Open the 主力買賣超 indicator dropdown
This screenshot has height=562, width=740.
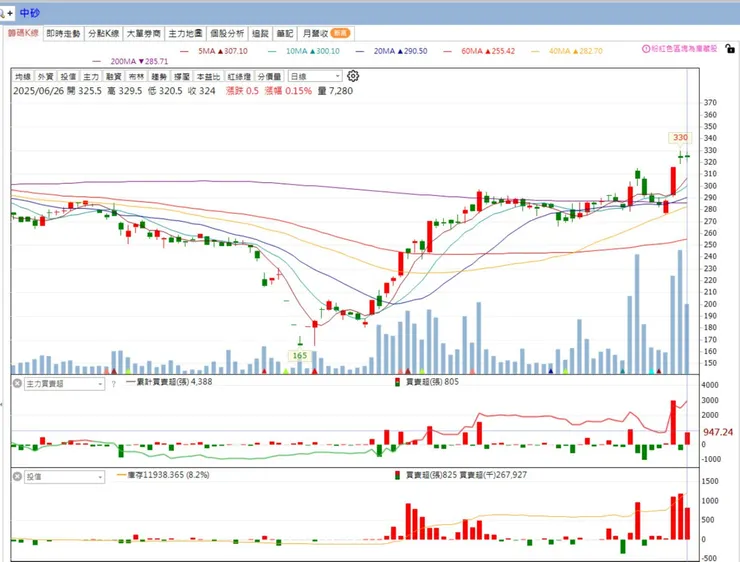click(64, 384)
